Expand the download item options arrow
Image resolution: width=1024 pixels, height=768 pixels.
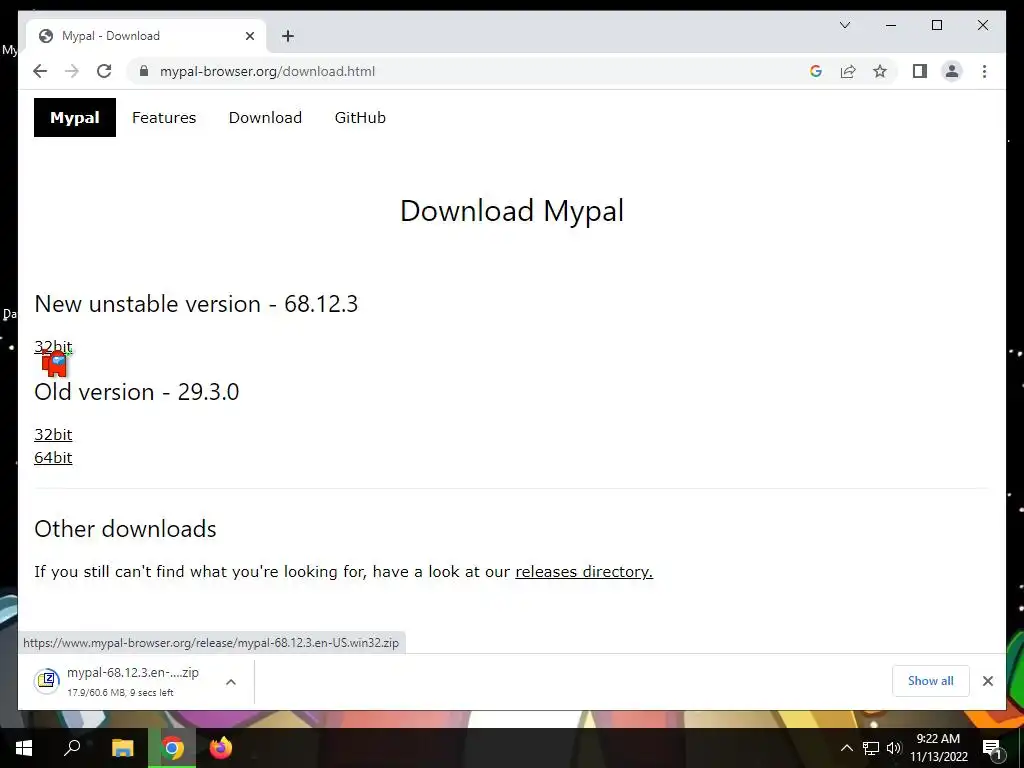point(231,682)
